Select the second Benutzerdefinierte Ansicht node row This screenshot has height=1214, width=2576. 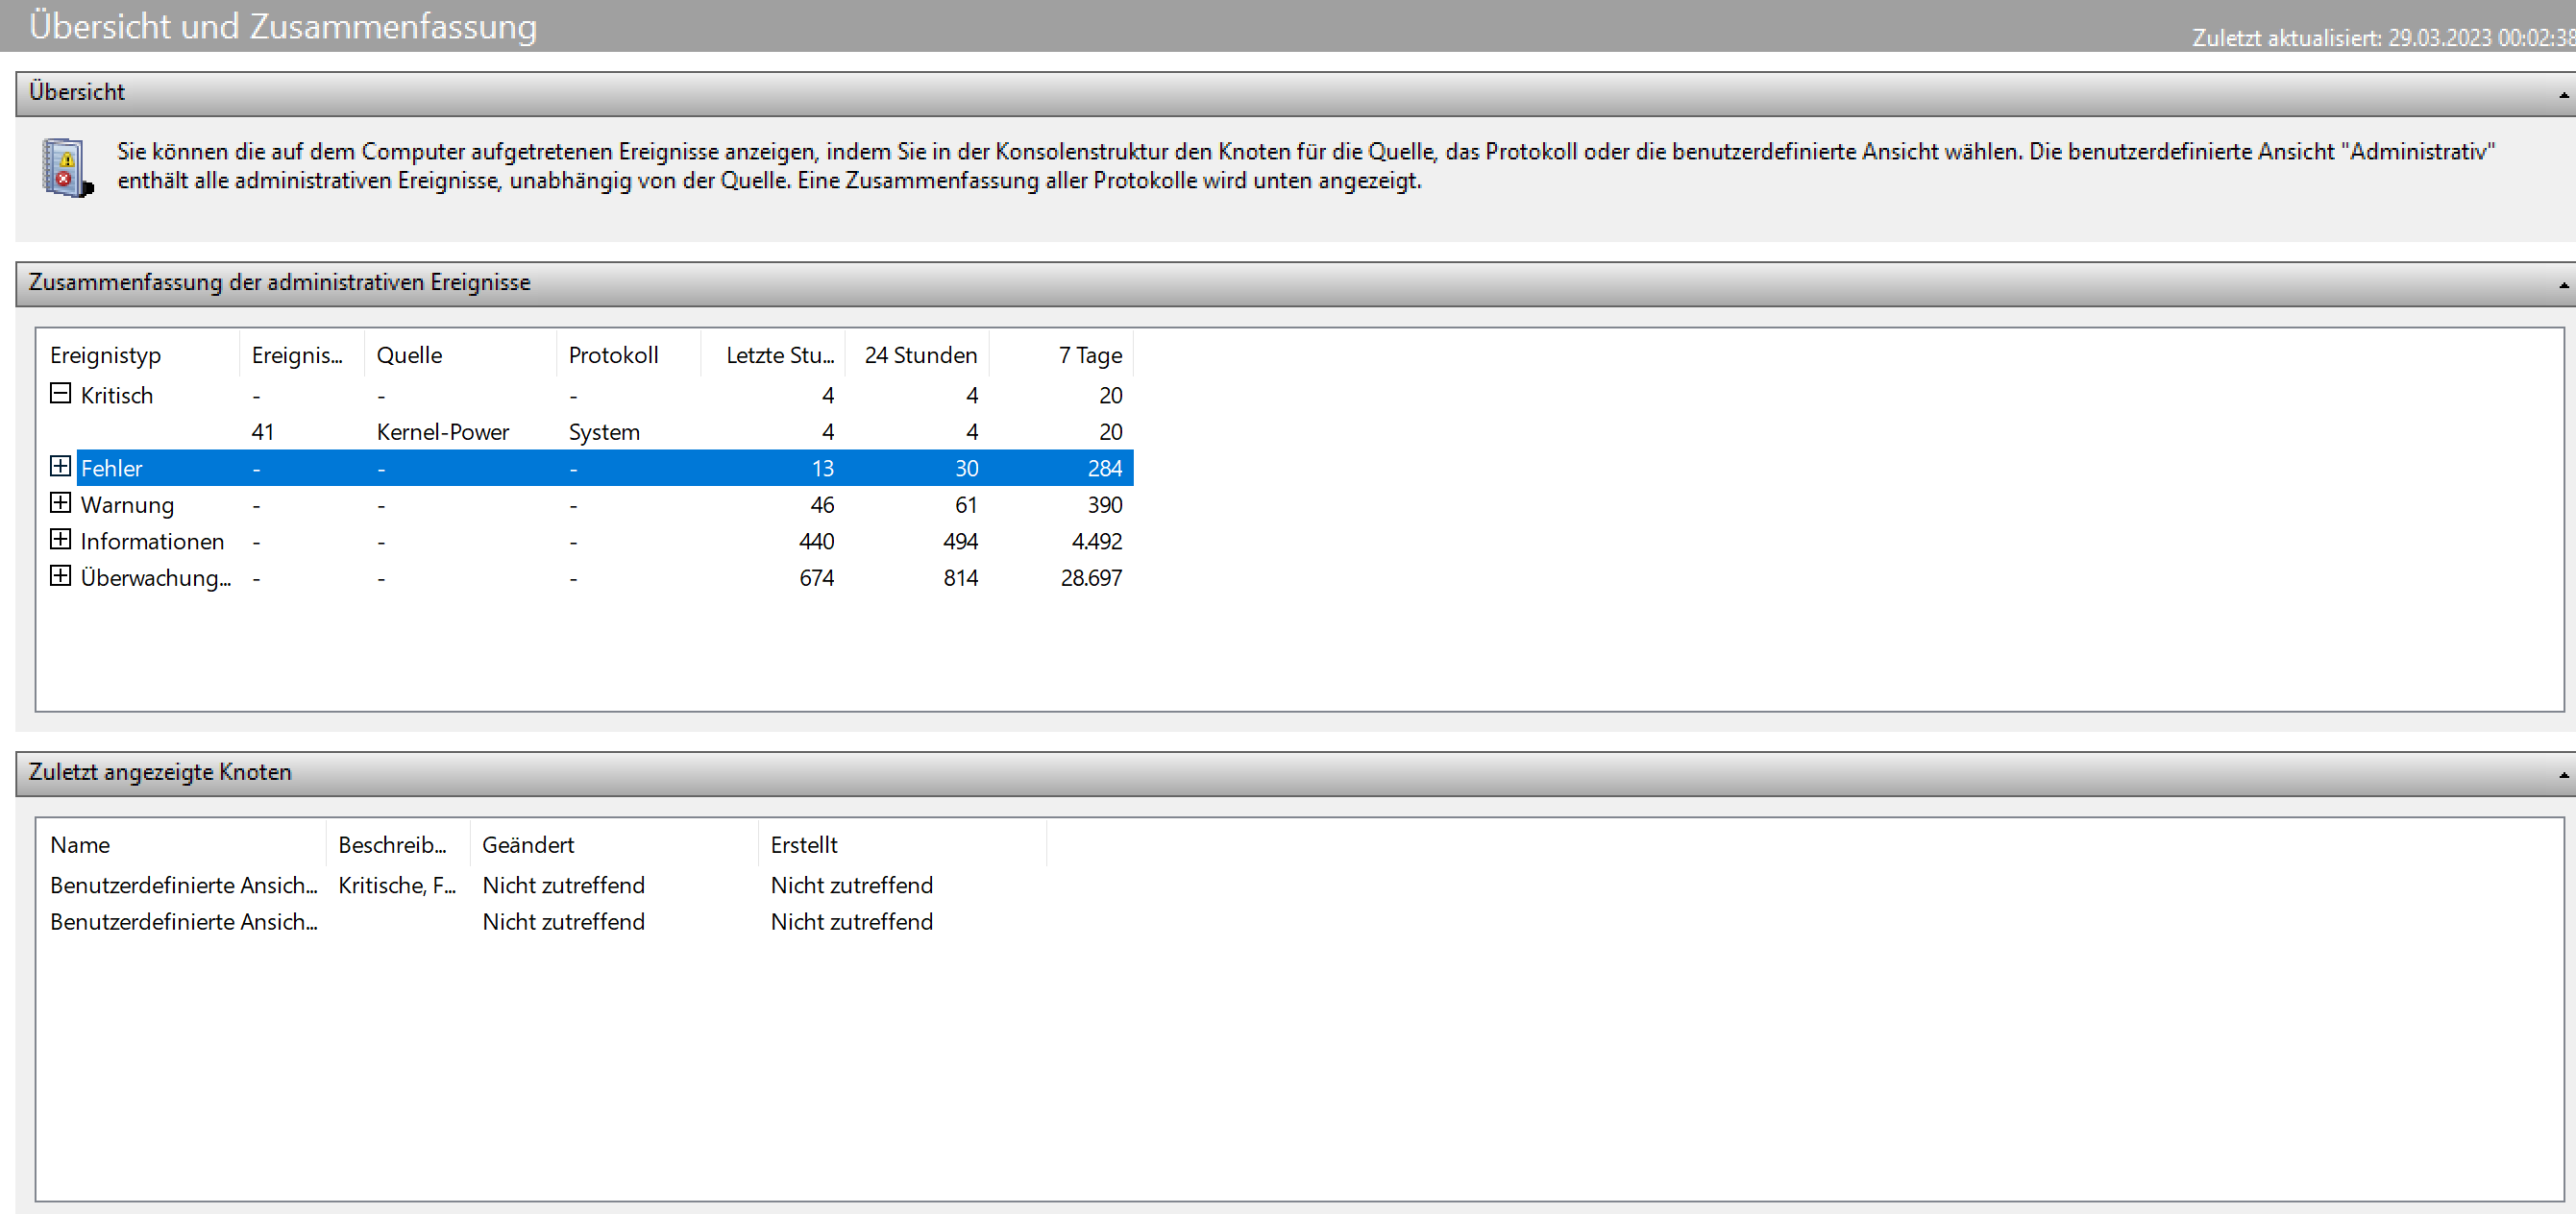[x=184, y=922]
